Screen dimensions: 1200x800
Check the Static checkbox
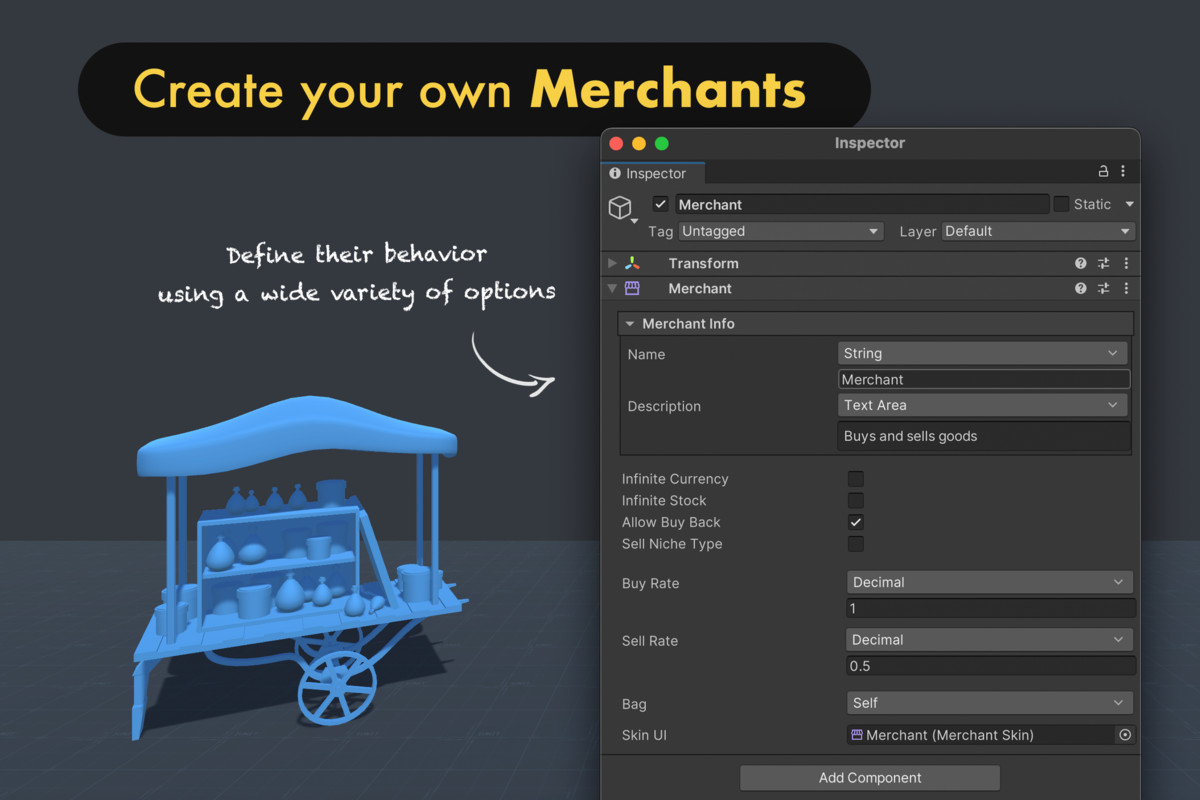1061,204
